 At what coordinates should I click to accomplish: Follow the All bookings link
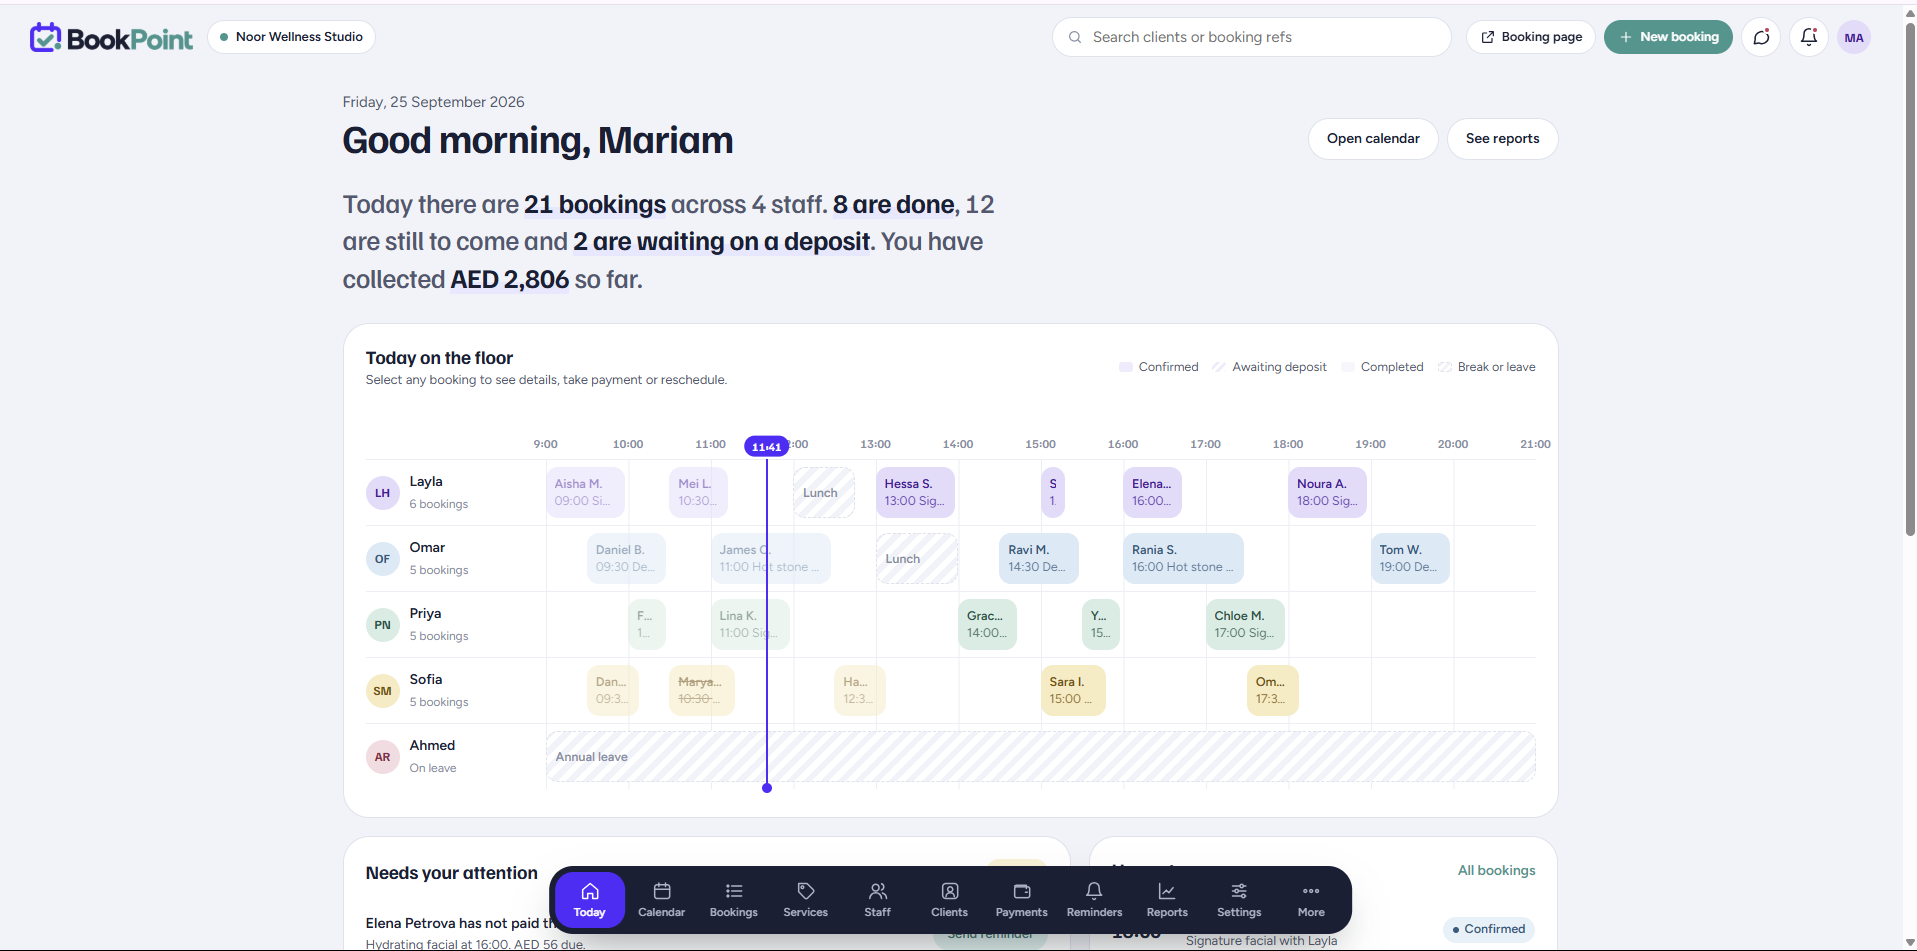[x=1496, y=870]
